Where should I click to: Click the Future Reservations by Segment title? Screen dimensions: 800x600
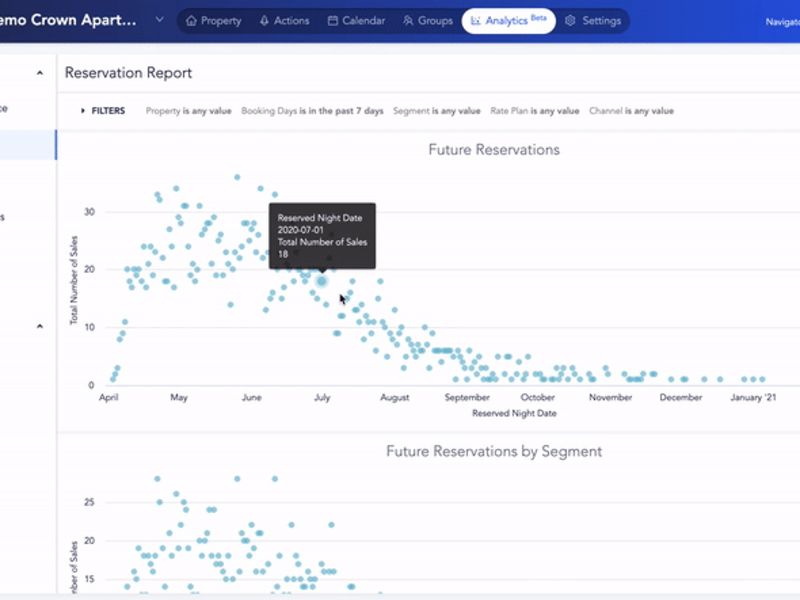494,451
